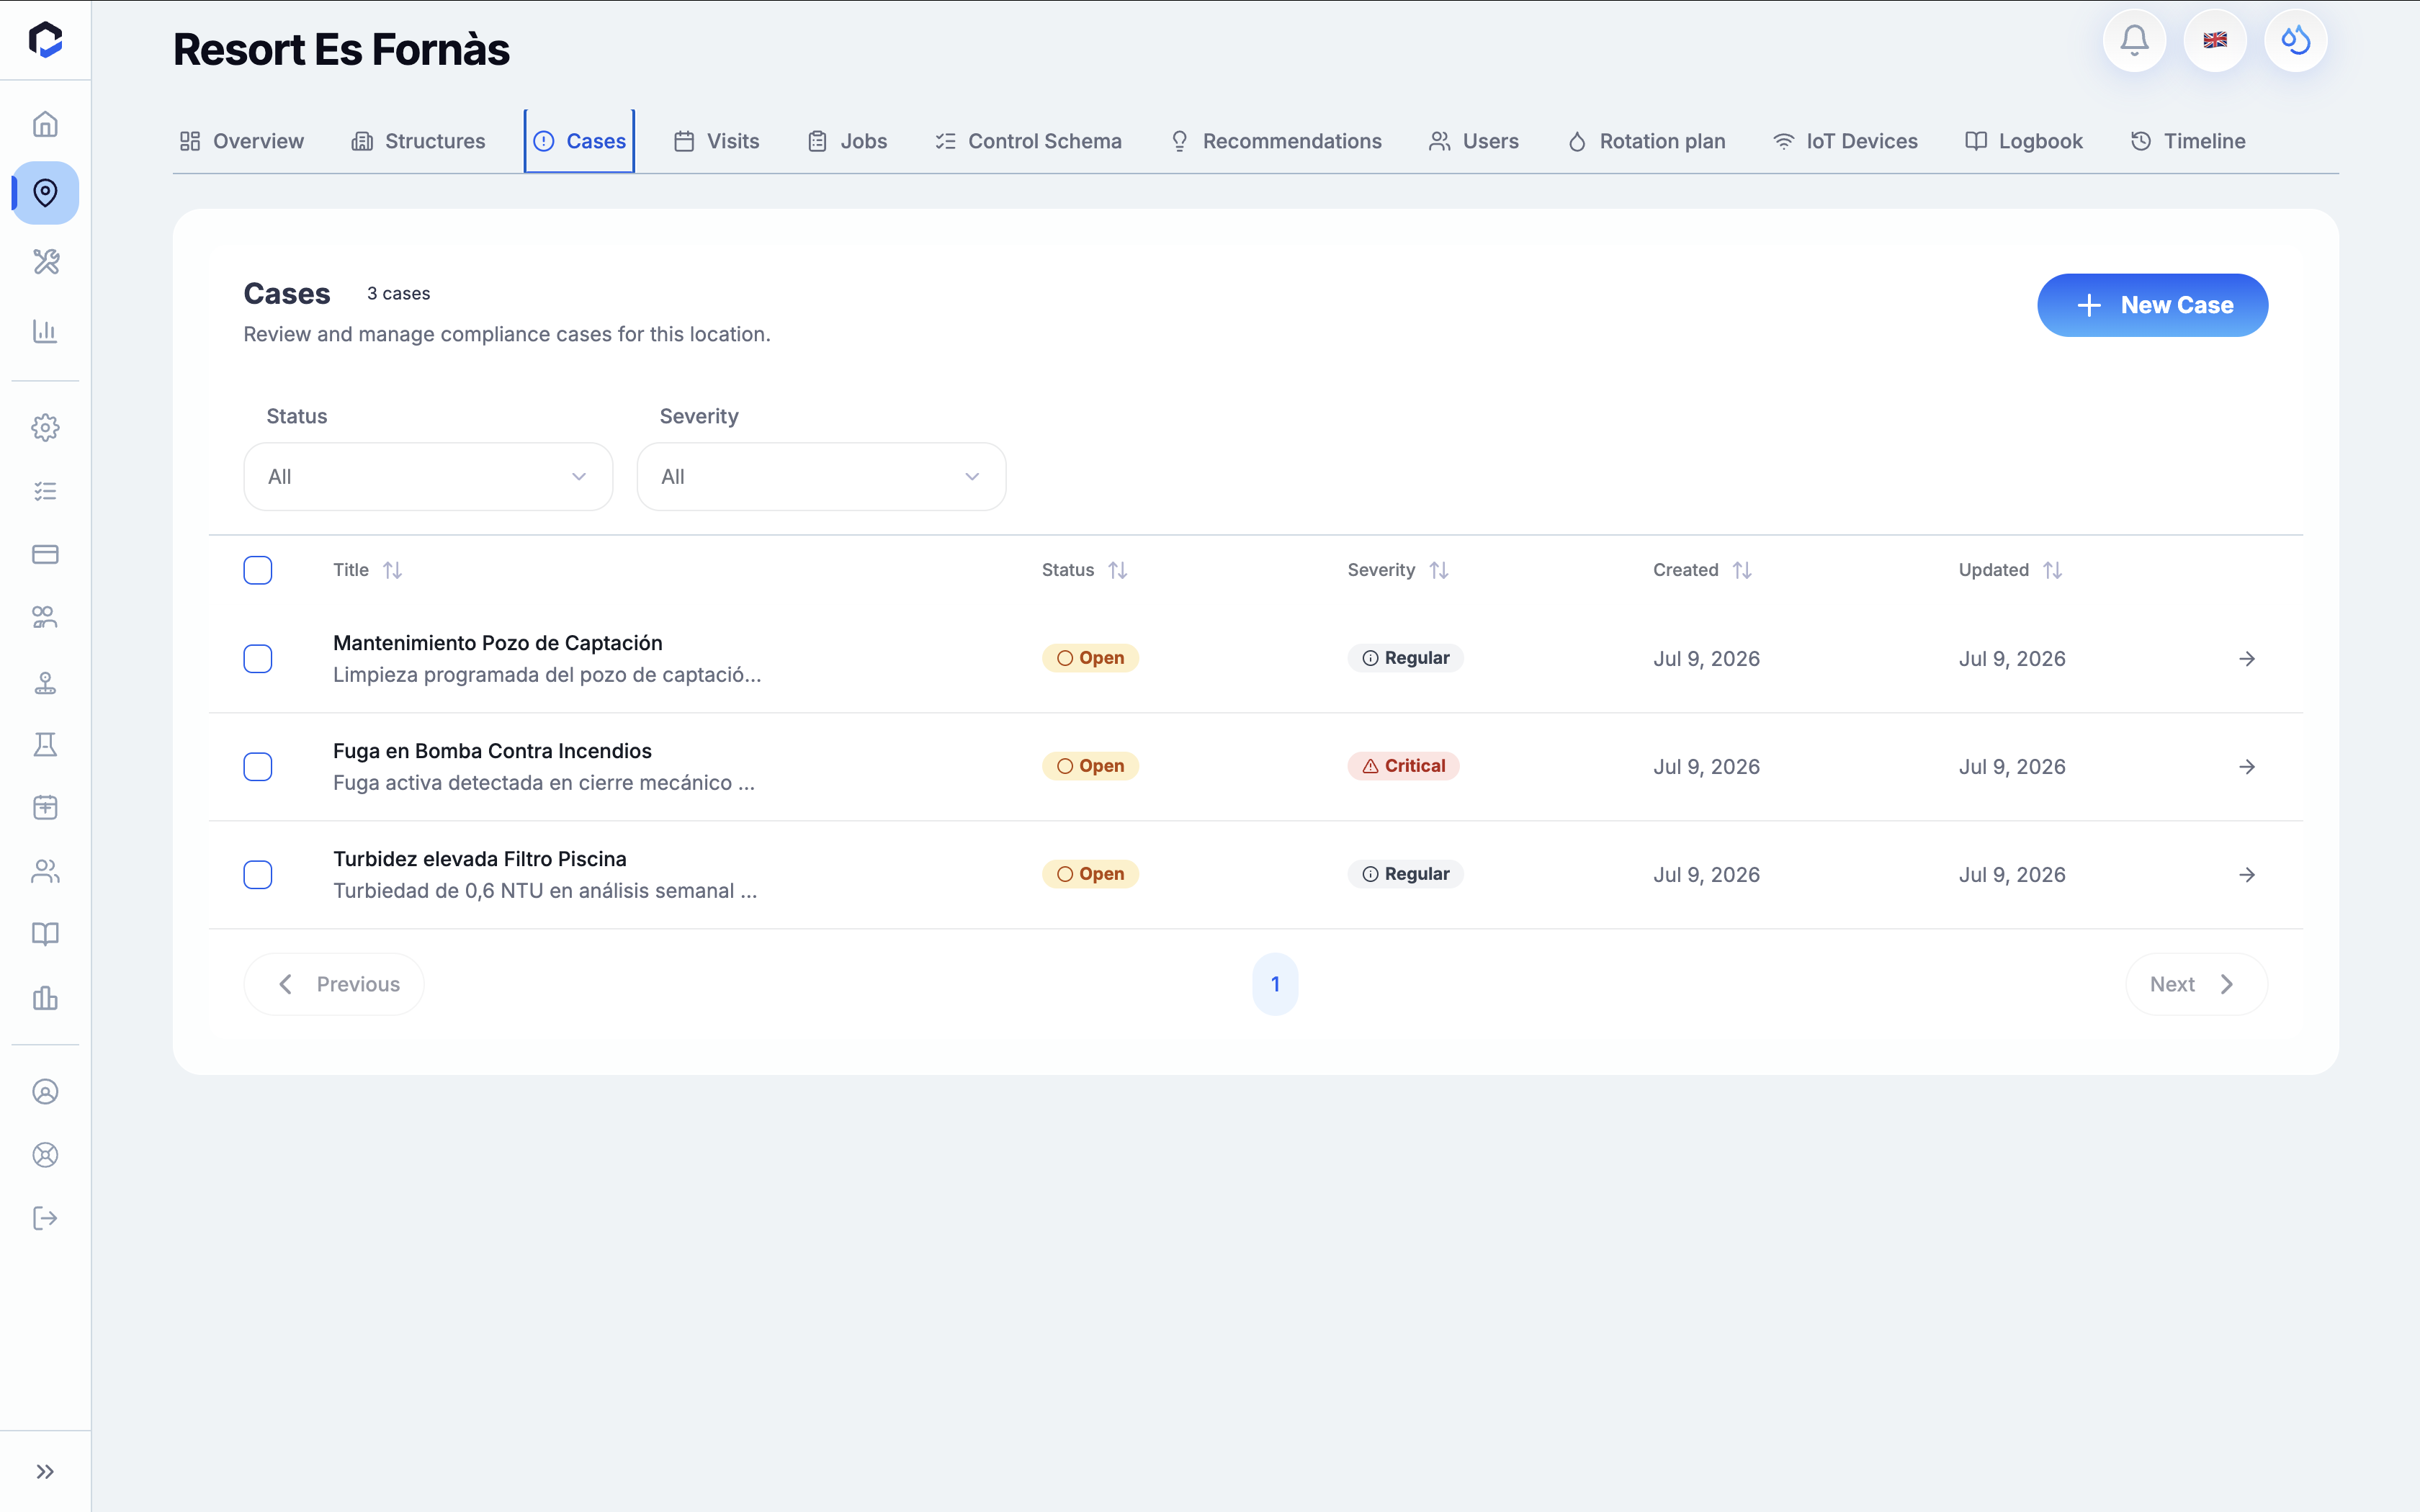
Task: Switch to the Rotation plan tab
Action: coord(1646,141)
